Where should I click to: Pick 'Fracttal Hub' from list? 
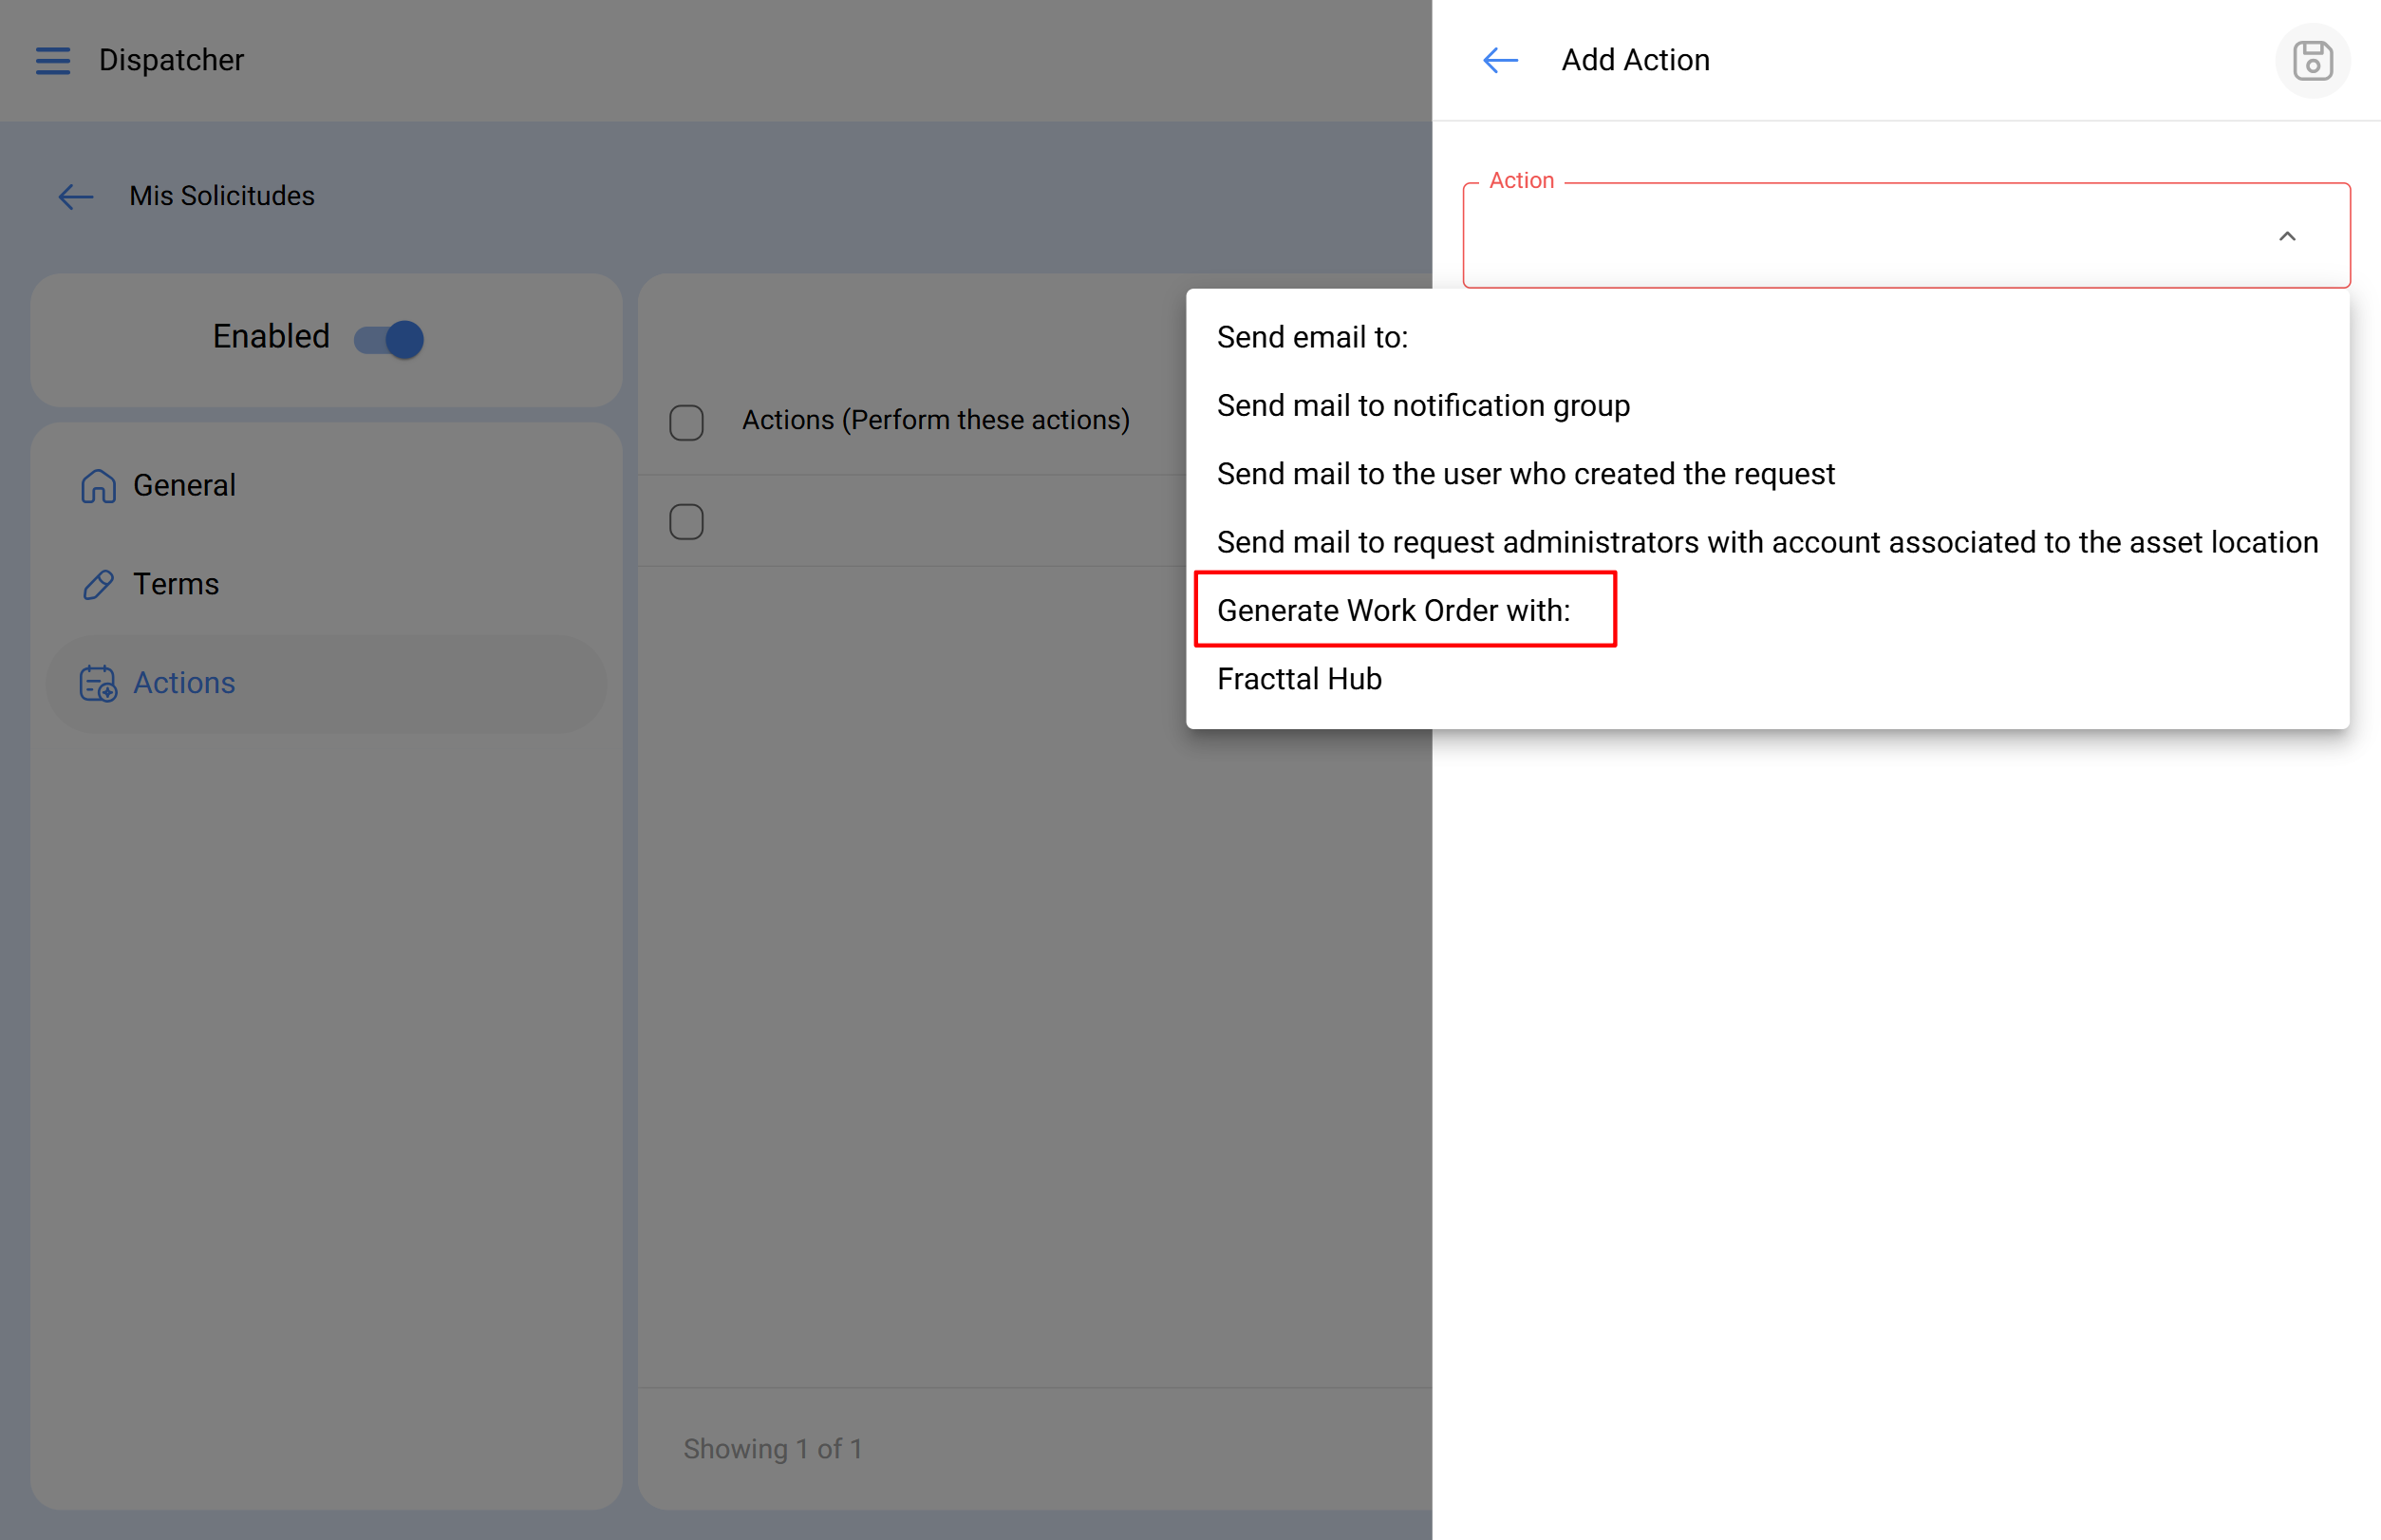point(1299,680)
